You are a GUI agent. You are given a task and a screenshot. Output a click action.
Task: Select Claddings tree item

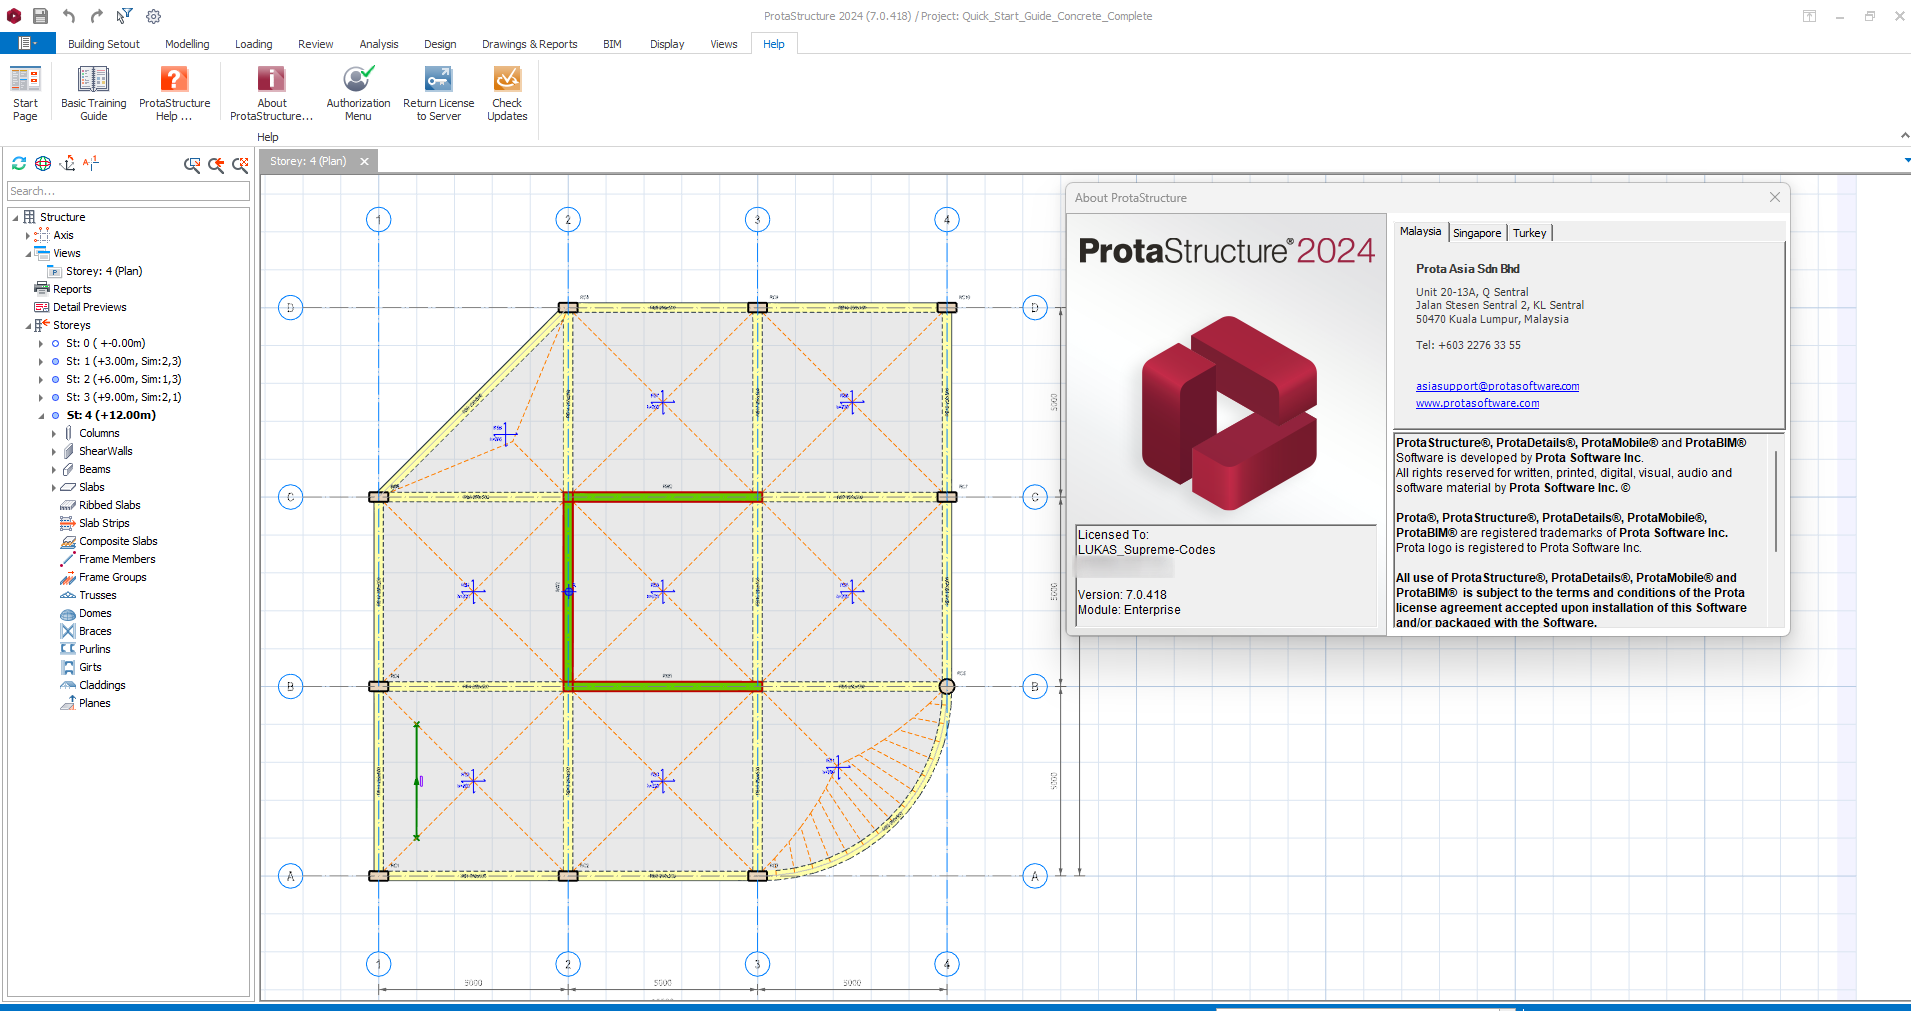[102, 685]
